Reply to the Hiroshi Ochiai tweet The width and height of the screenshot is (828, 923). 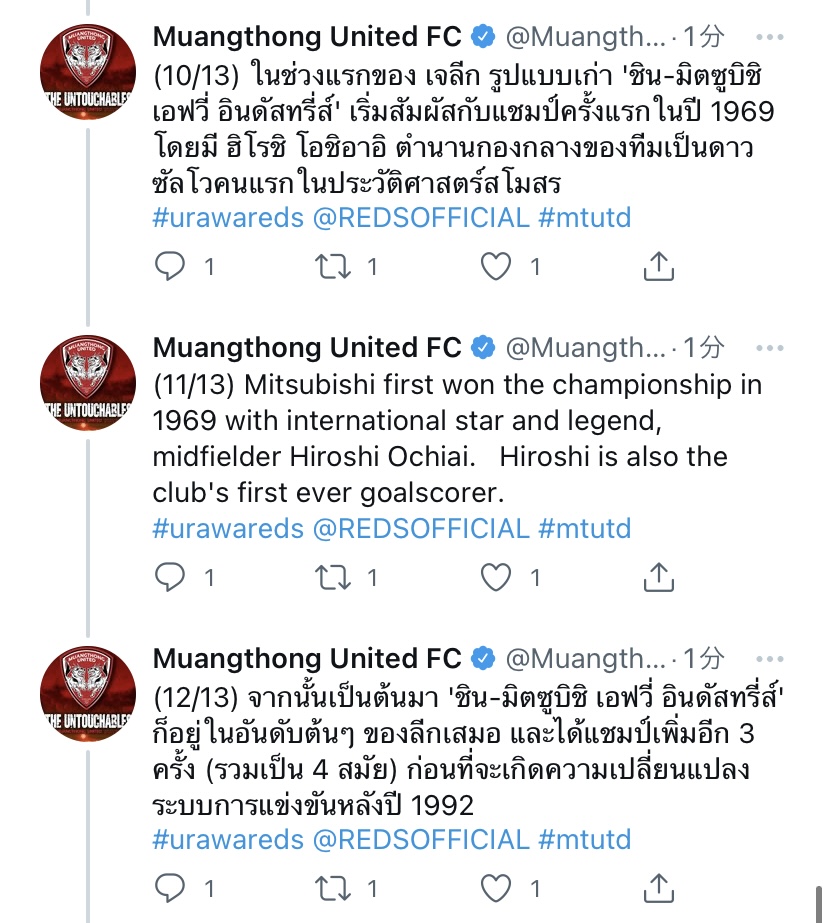pos(172,577)
